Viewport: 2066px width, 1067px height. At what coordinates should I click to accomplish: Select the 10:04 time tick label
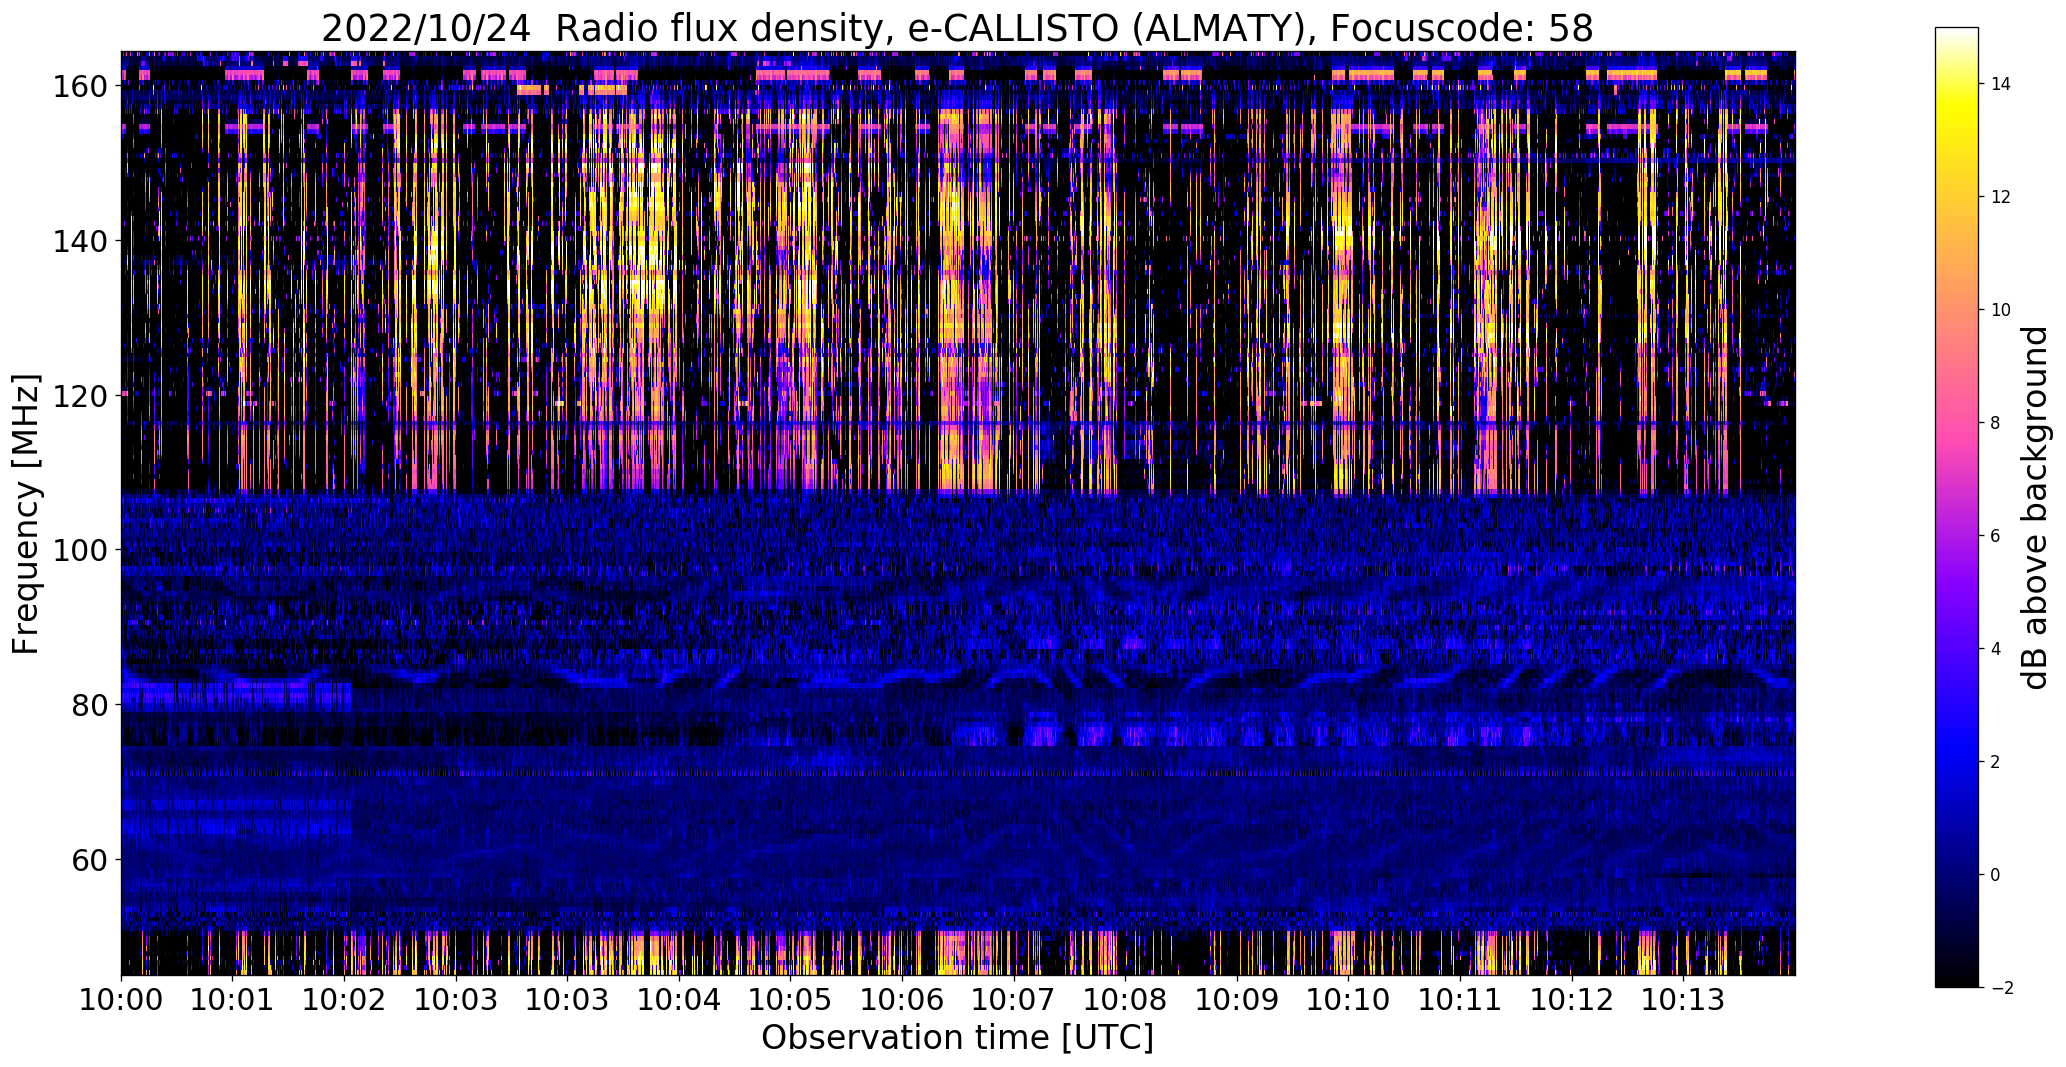pyautogui.click(x=679, y=999)
